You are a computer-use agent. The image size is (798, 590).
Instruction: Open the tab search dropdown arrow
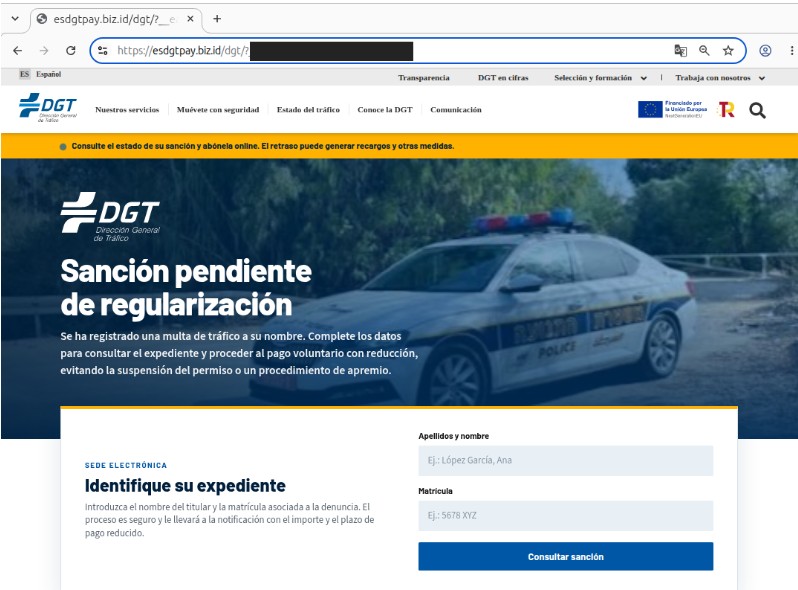[15, 19]
